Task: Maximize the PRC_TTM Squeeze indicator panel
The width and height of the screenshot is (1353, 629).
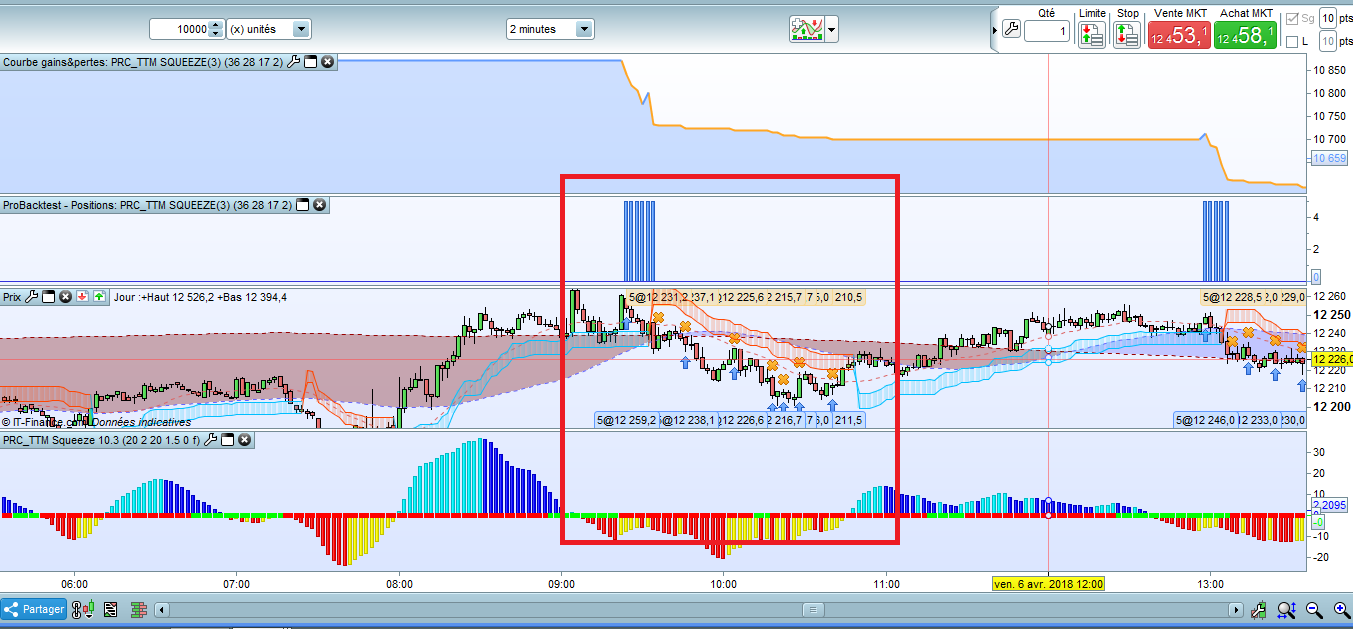Action: point(227,440)
